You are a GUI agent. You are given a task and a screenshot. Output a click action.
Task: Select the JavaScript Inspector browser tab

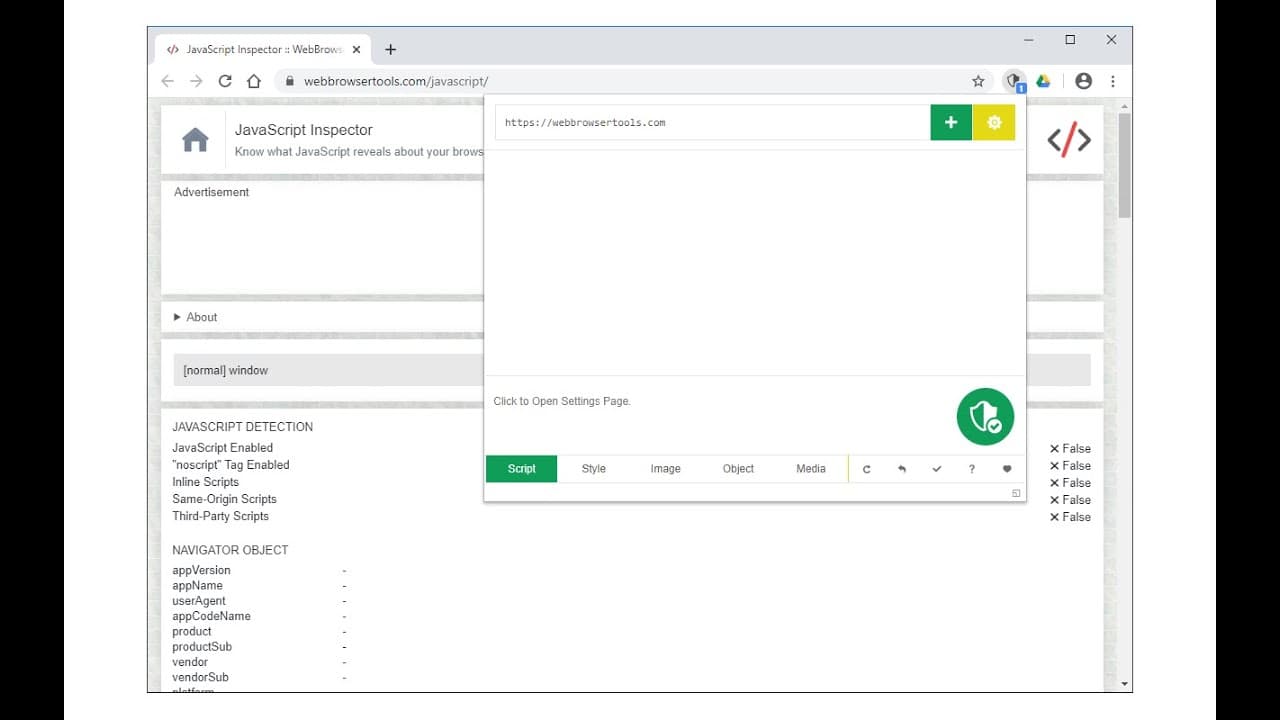click(x=262, y=49)
